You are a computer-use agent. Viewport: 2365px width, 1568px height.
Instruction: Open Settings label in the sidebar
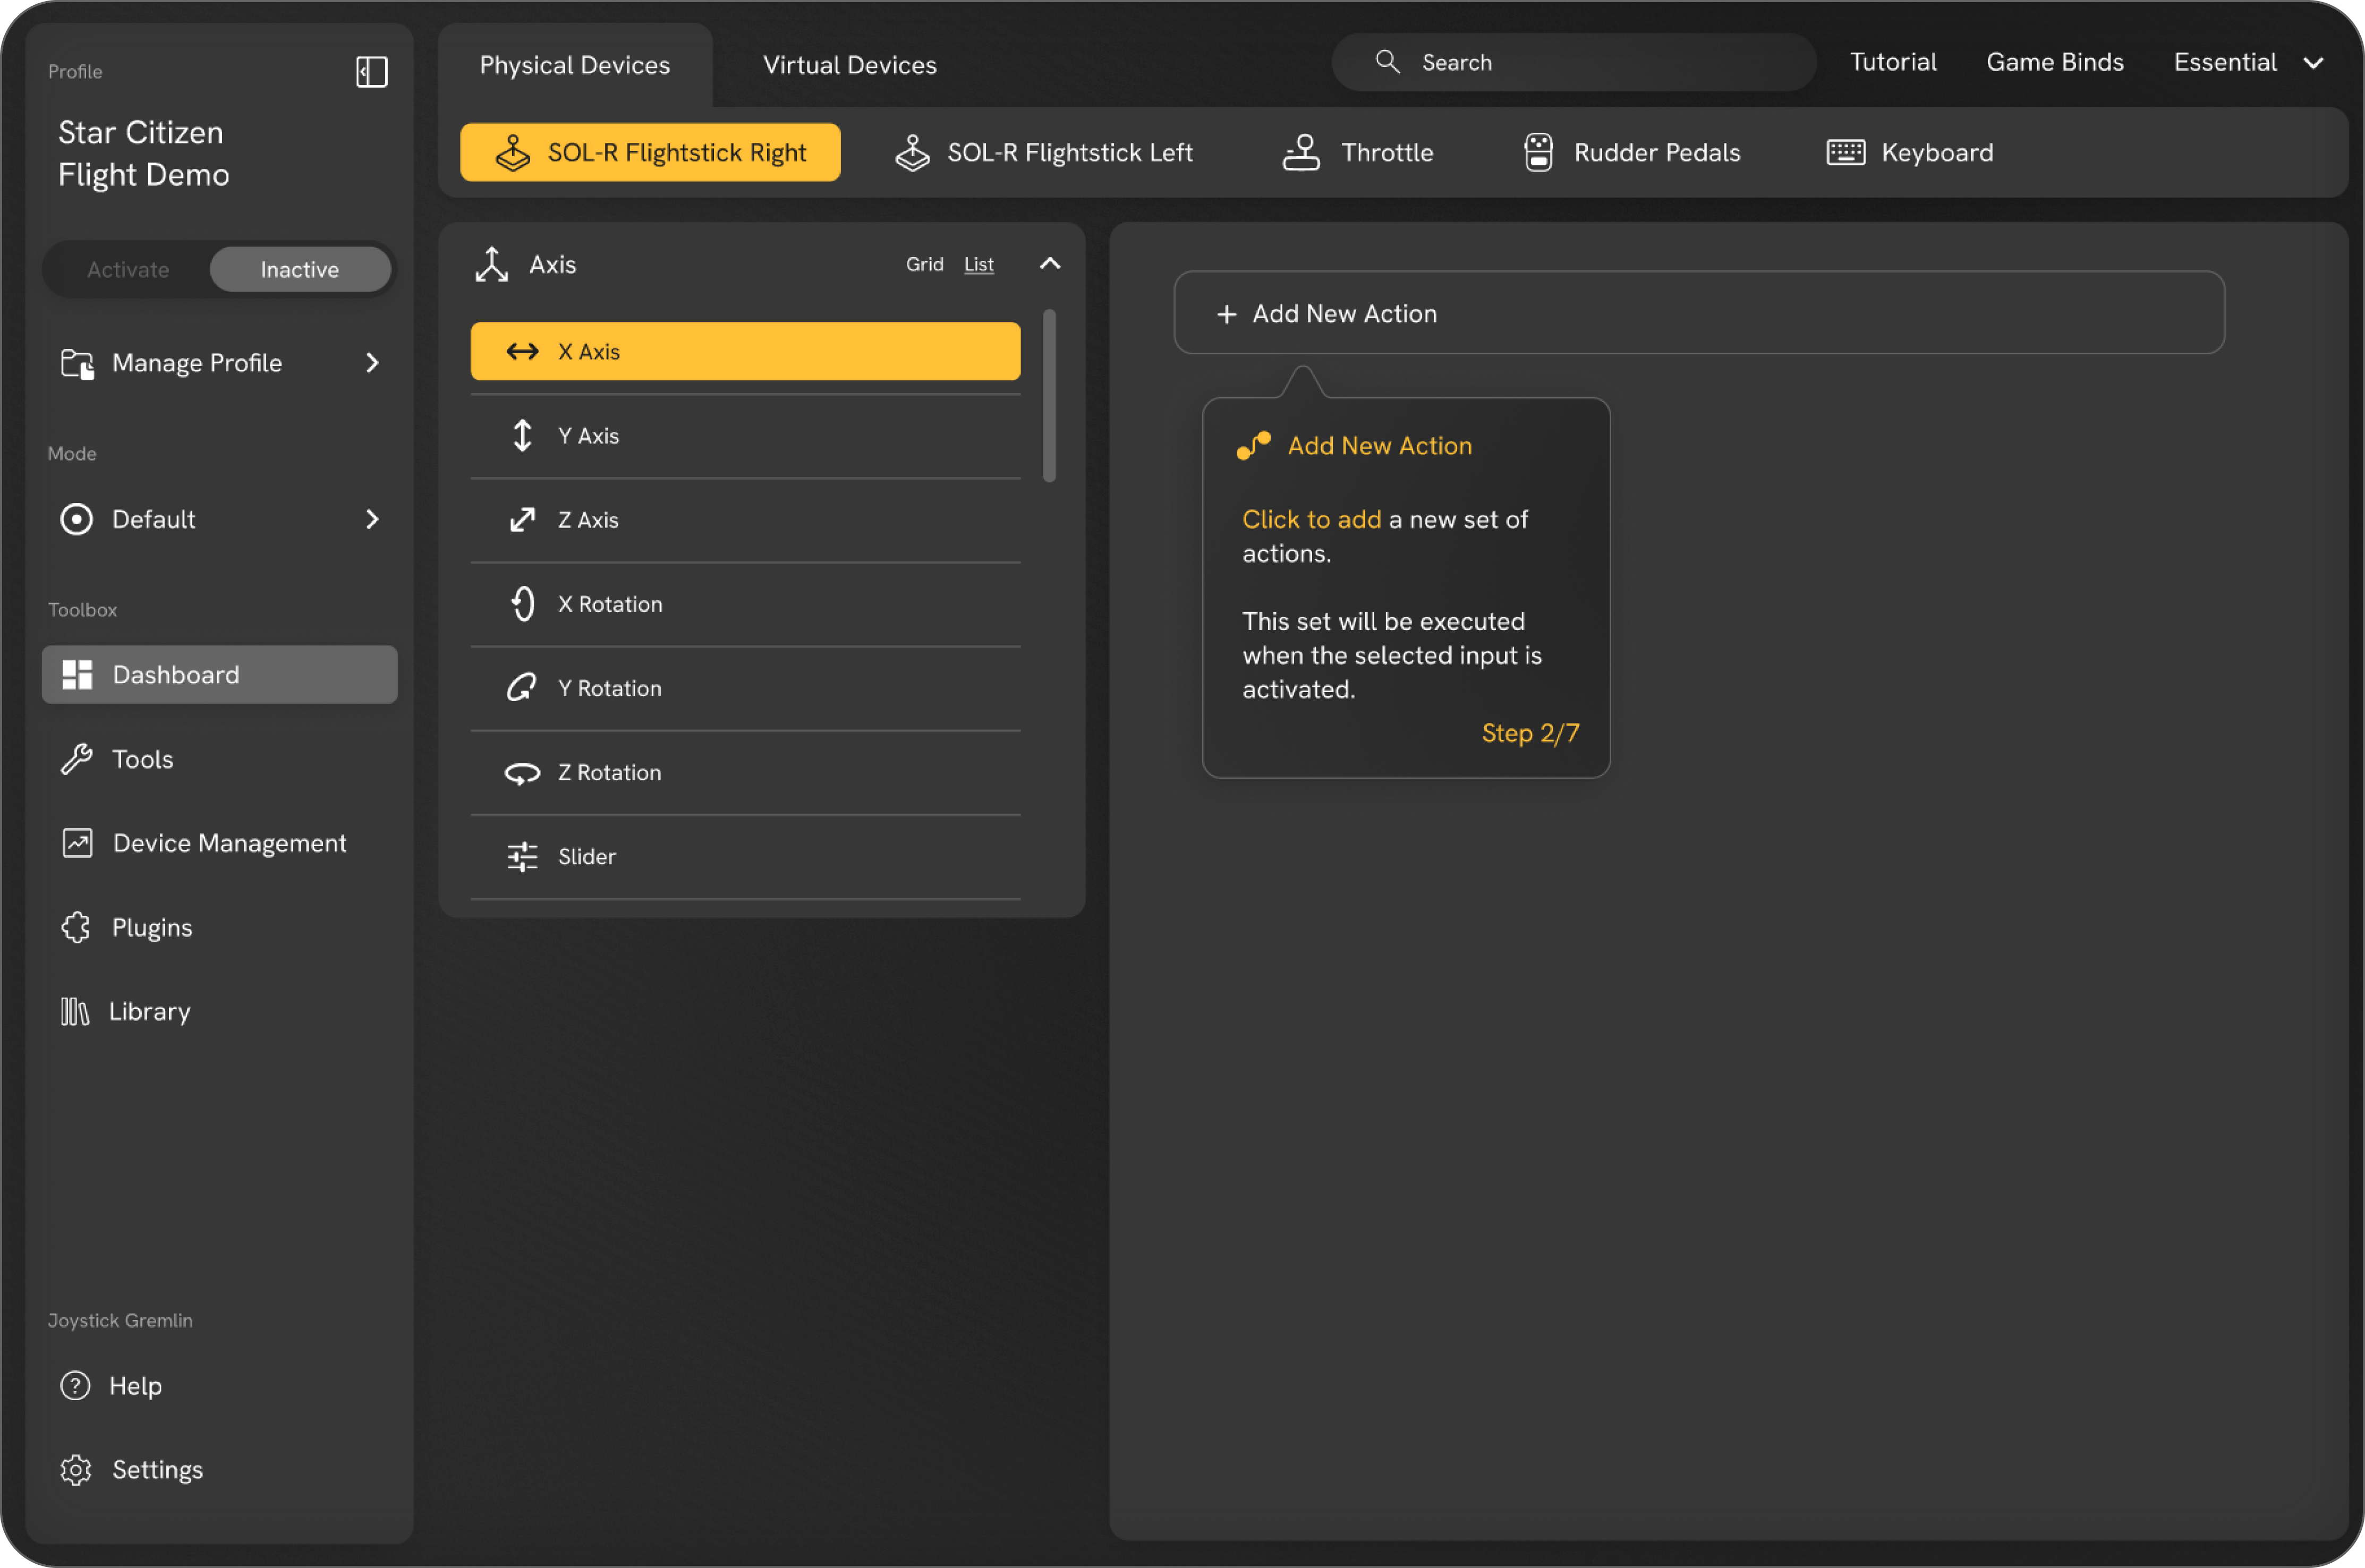click(157, 1470)
